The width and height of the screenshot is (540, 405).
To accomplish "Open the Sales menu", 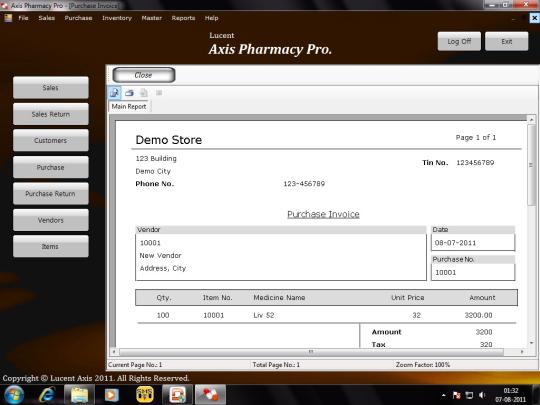I will 46,18.
